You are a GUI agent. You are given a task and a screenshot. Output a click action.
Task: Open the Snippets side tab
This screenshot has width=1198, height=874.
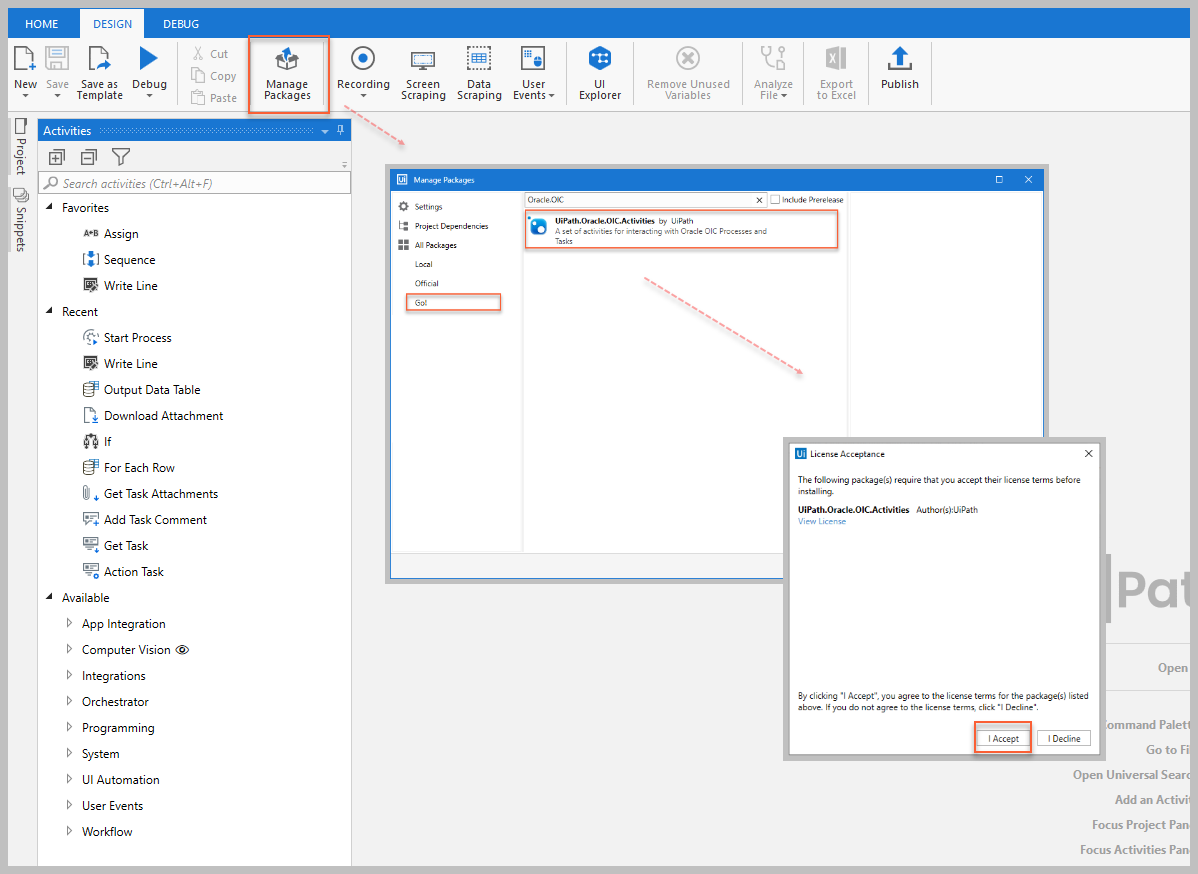click(21, 220)
